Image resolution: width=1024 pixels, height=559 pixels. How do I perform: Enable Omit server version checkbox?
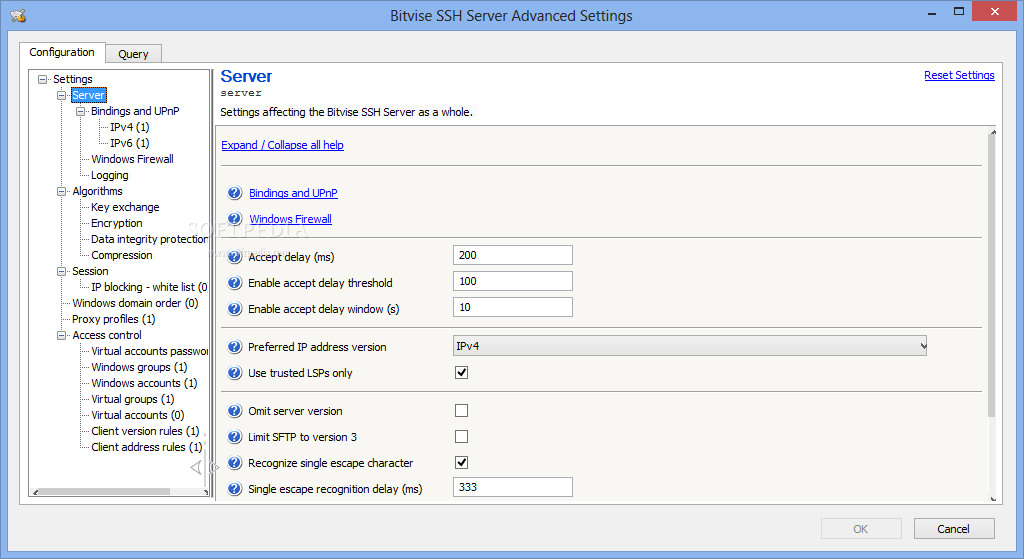tap(461, 410)
